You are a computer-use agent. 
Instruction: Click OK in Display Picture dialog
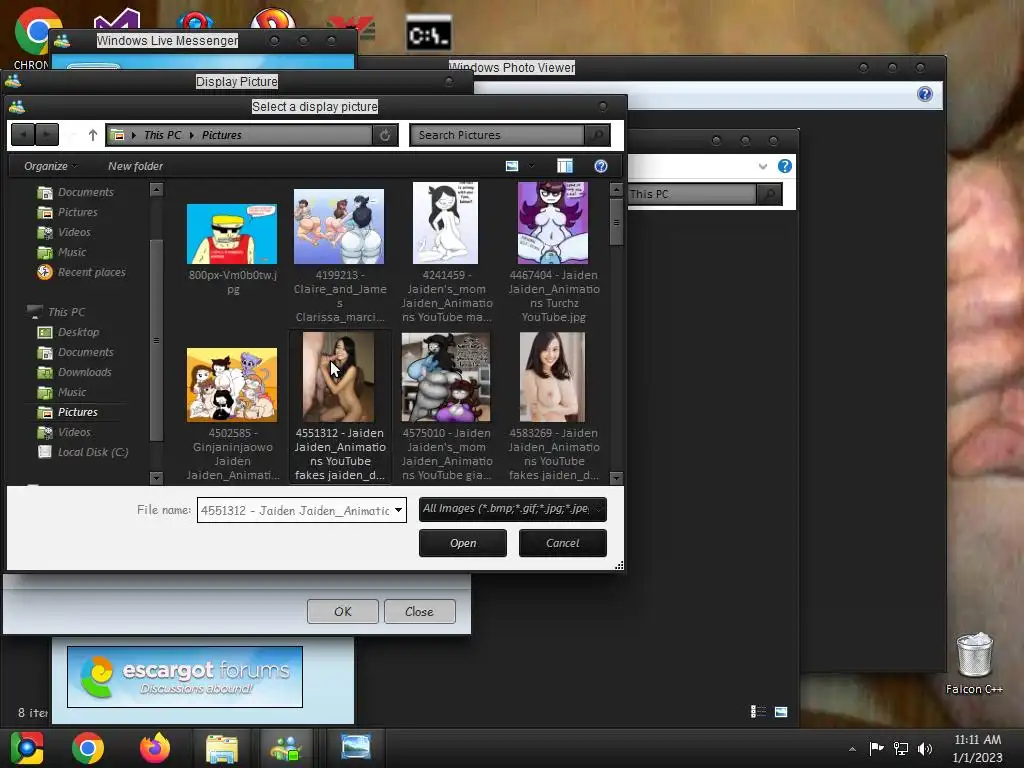343,611
